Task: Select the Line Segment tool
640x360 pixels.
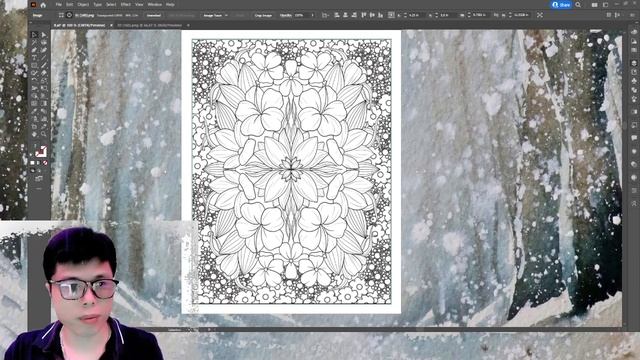Action: tap(44, 58)
